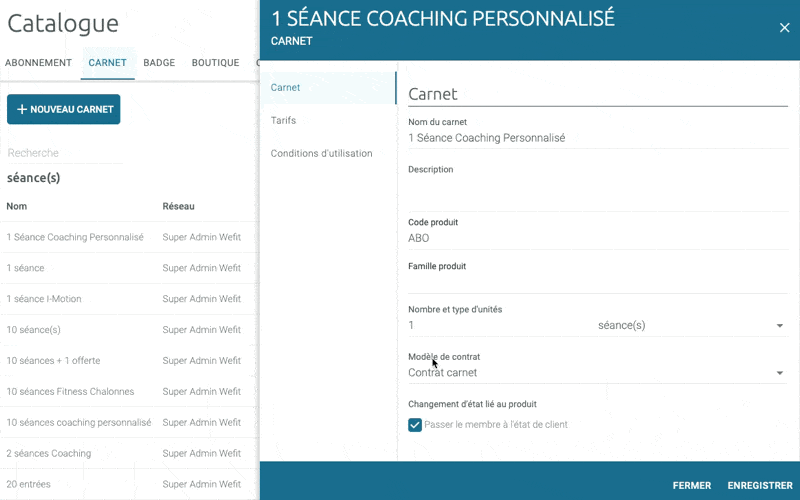Select the '2 séances Coaching' row
The image size is (800, 500).
(x=128, y=454)
